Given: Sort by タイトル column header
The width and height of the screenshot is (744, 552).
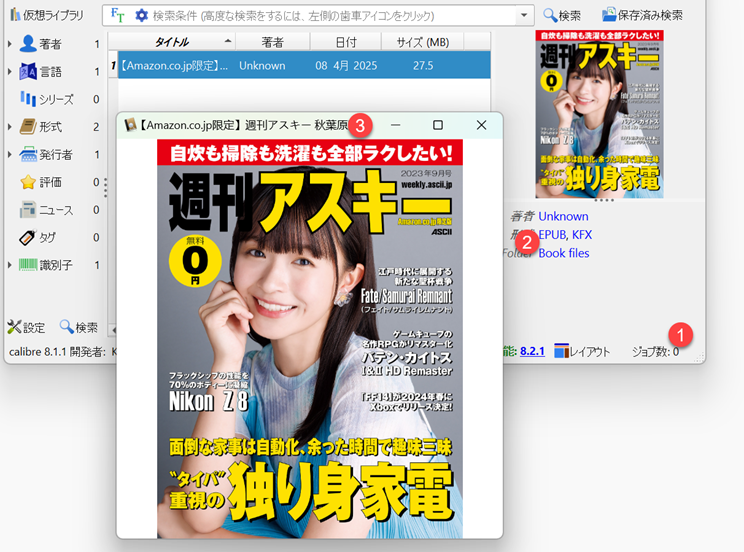Looking at the screenshot, I should coord(172,42).
